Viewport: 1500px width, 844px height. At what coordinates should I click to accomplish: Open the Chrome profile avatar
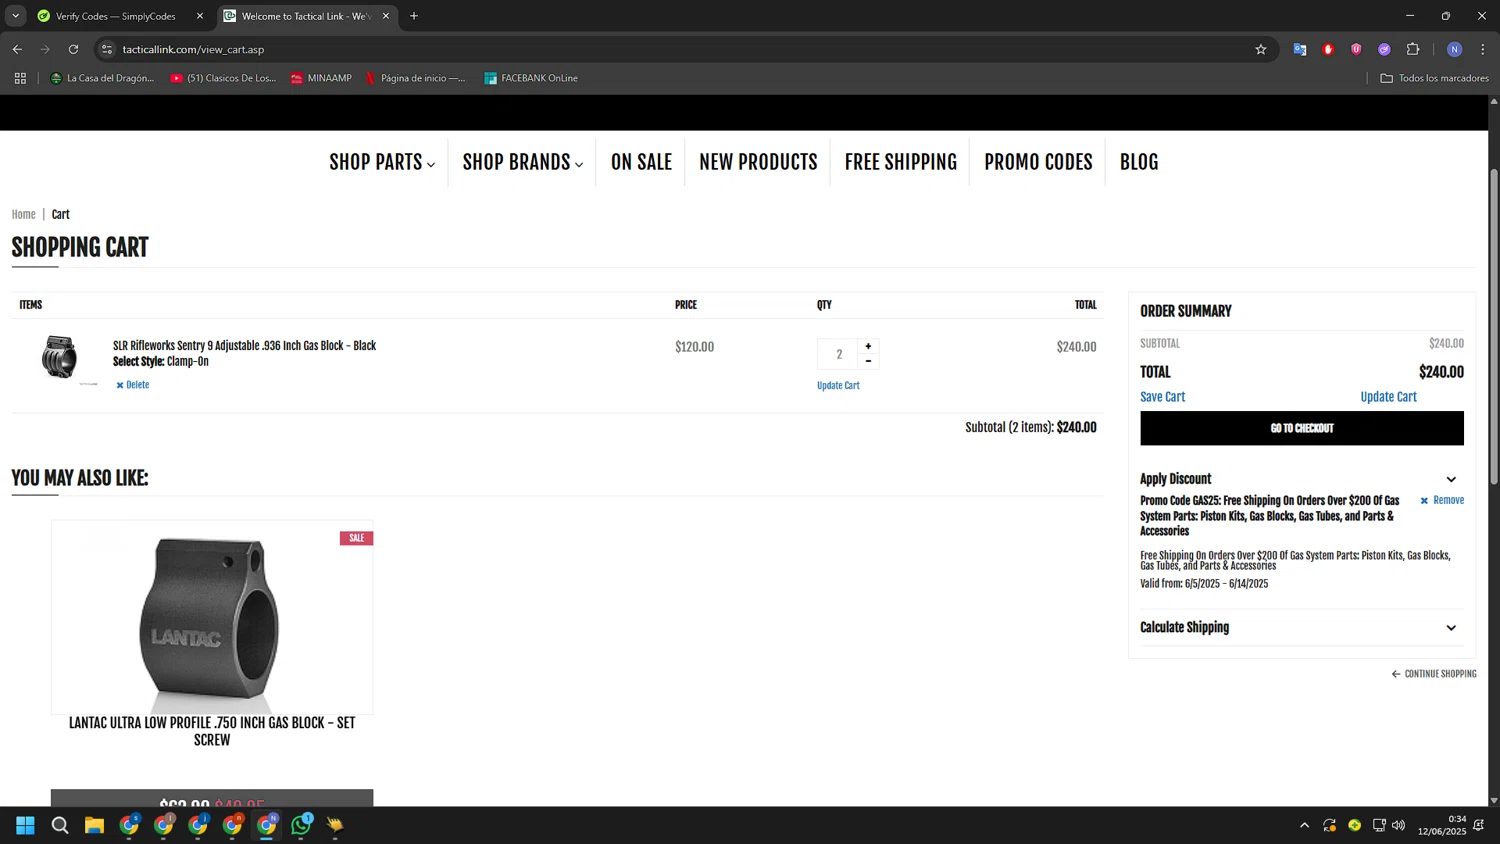click(1454, 49)
